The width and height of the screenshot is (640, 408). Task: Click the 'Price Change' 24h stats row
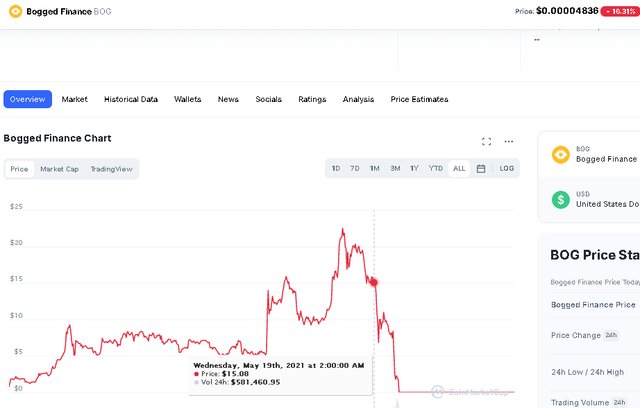(x=595, y=335)
